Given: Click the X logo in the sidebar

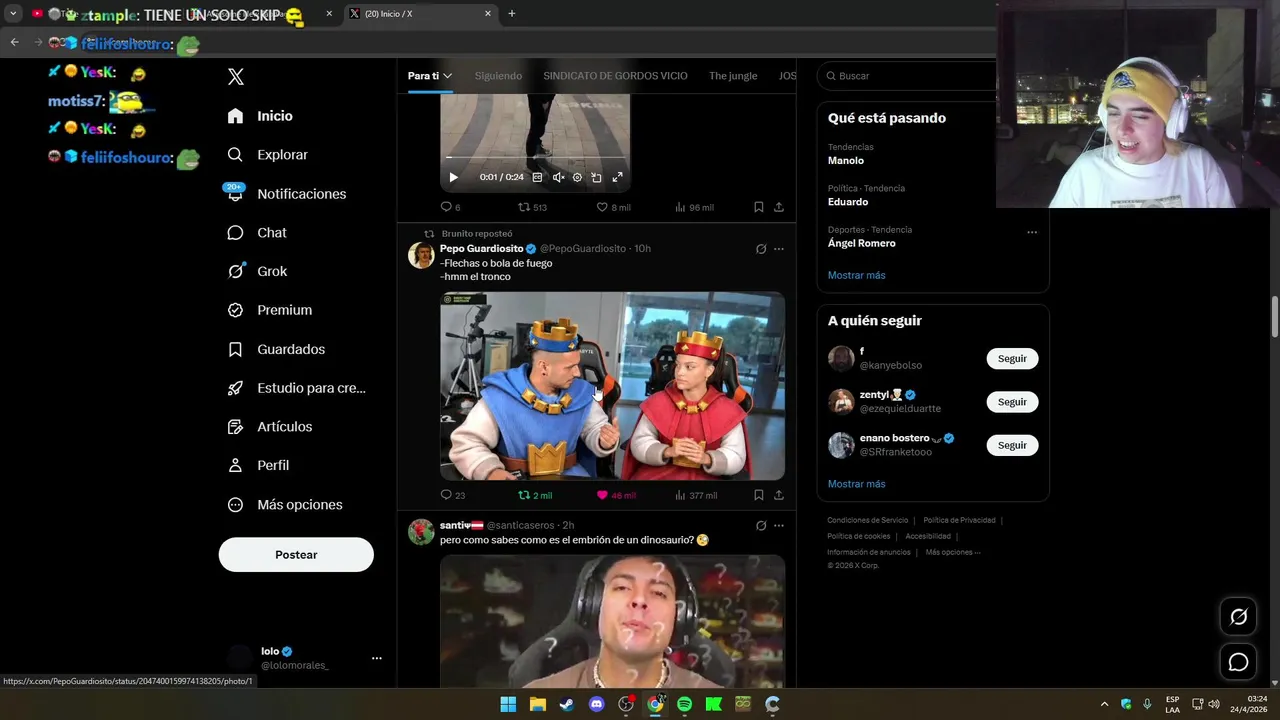Looking at the screenshot, I should click(236, 77).
